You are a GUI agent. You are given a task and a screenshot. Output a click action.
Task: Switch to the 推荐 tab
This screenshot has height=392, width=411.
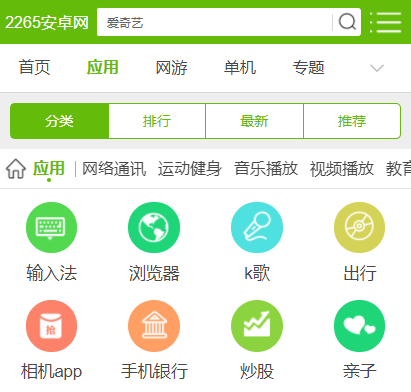click(x=352, y=121)
